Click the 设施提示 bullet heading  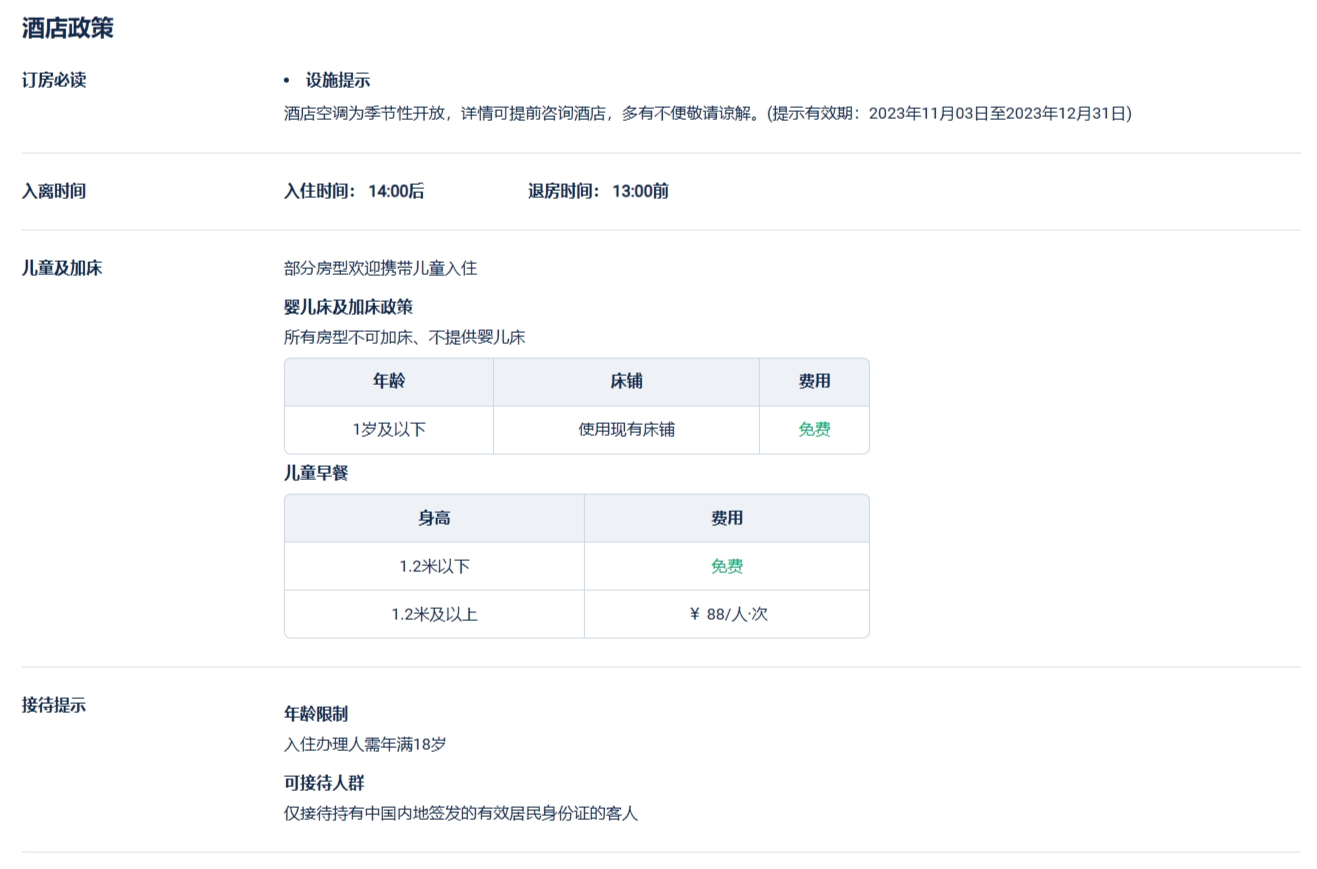tap(337, 80)
